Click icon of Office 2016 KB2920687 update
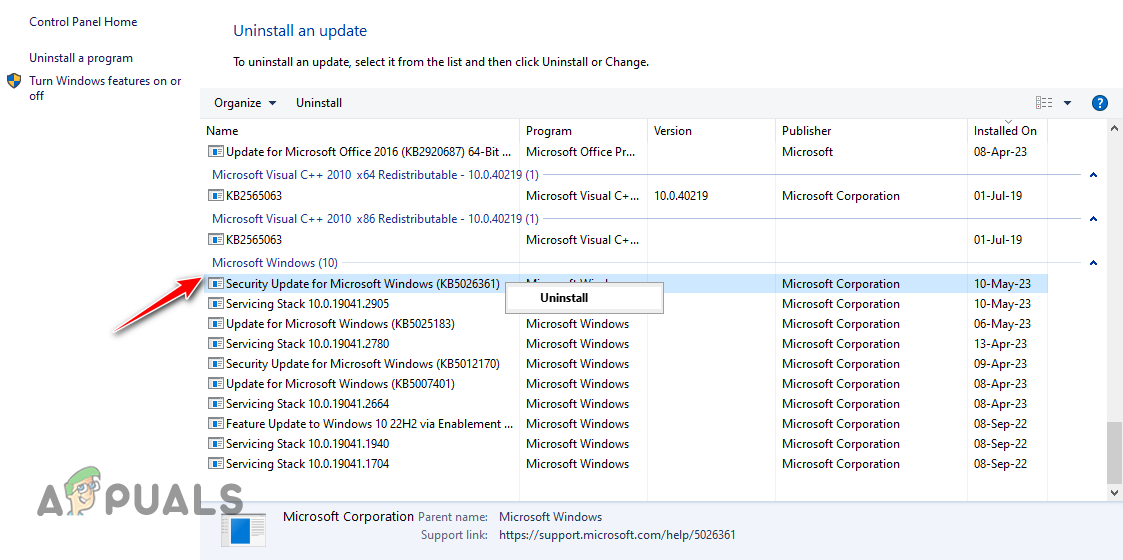The height and width of the screenshot is (560, 1123). pyautogui.click(x=216, y=152)
